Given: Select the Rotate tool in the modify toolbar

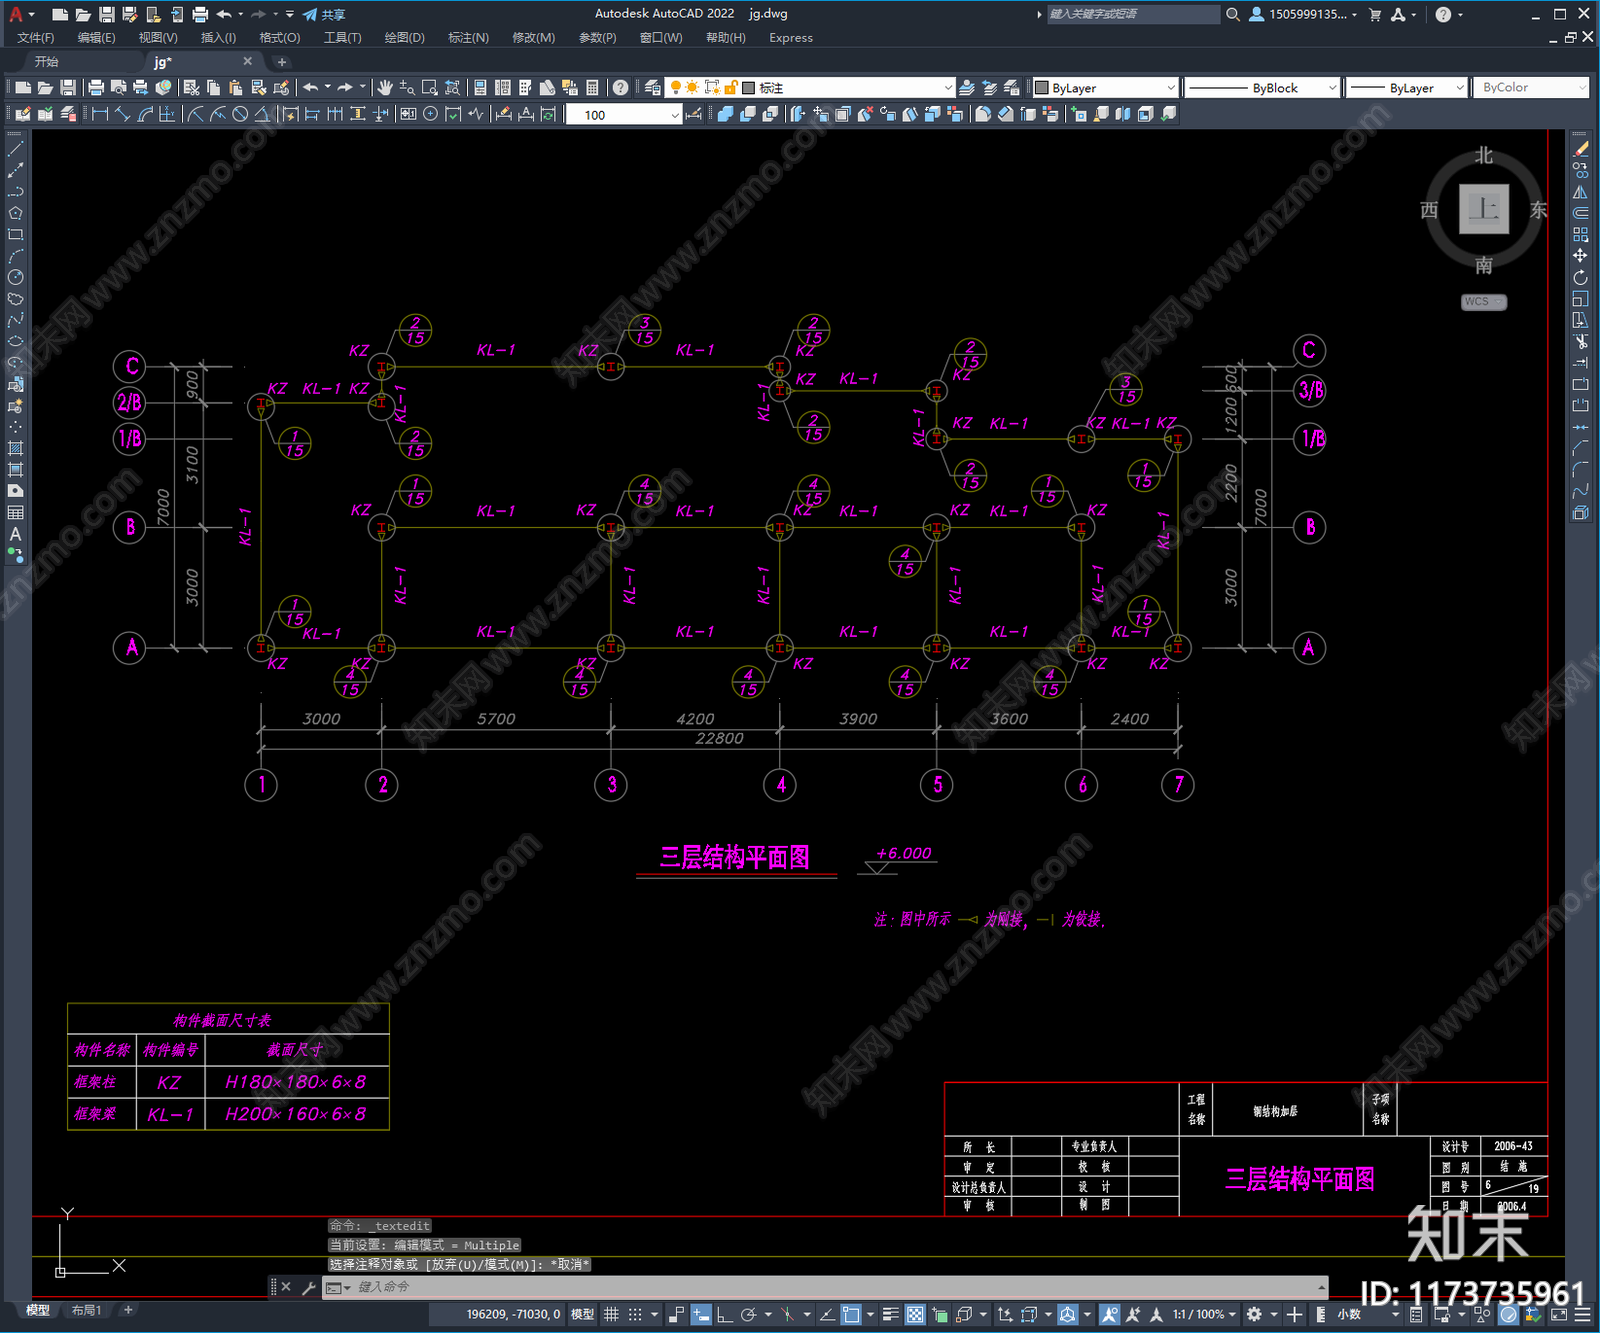Looking at the screenshot, I should pyautogui.click(x=1580, y=277).
